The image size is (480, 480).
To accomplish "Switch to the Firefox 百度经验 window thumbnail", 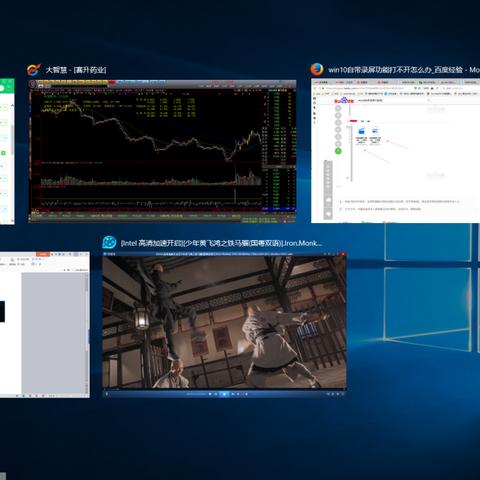I will coord(395,151).
